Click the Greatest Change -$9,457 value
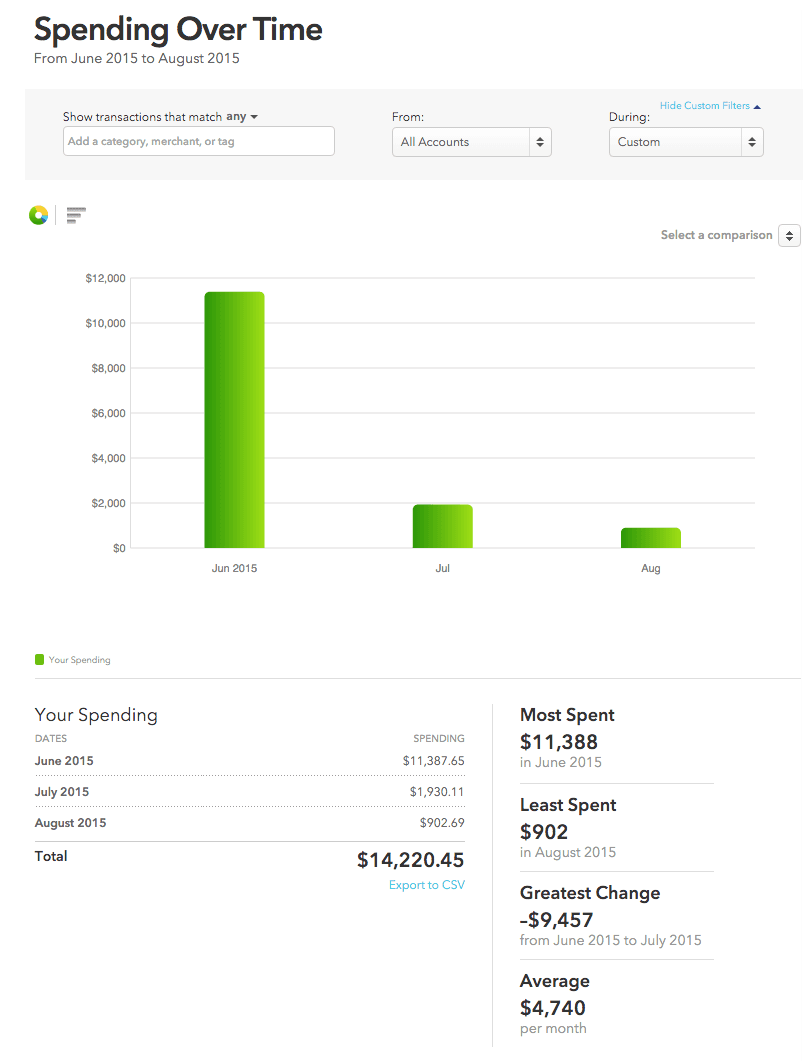This screenshot has width=812, height=1061. [x=557, y=920]
